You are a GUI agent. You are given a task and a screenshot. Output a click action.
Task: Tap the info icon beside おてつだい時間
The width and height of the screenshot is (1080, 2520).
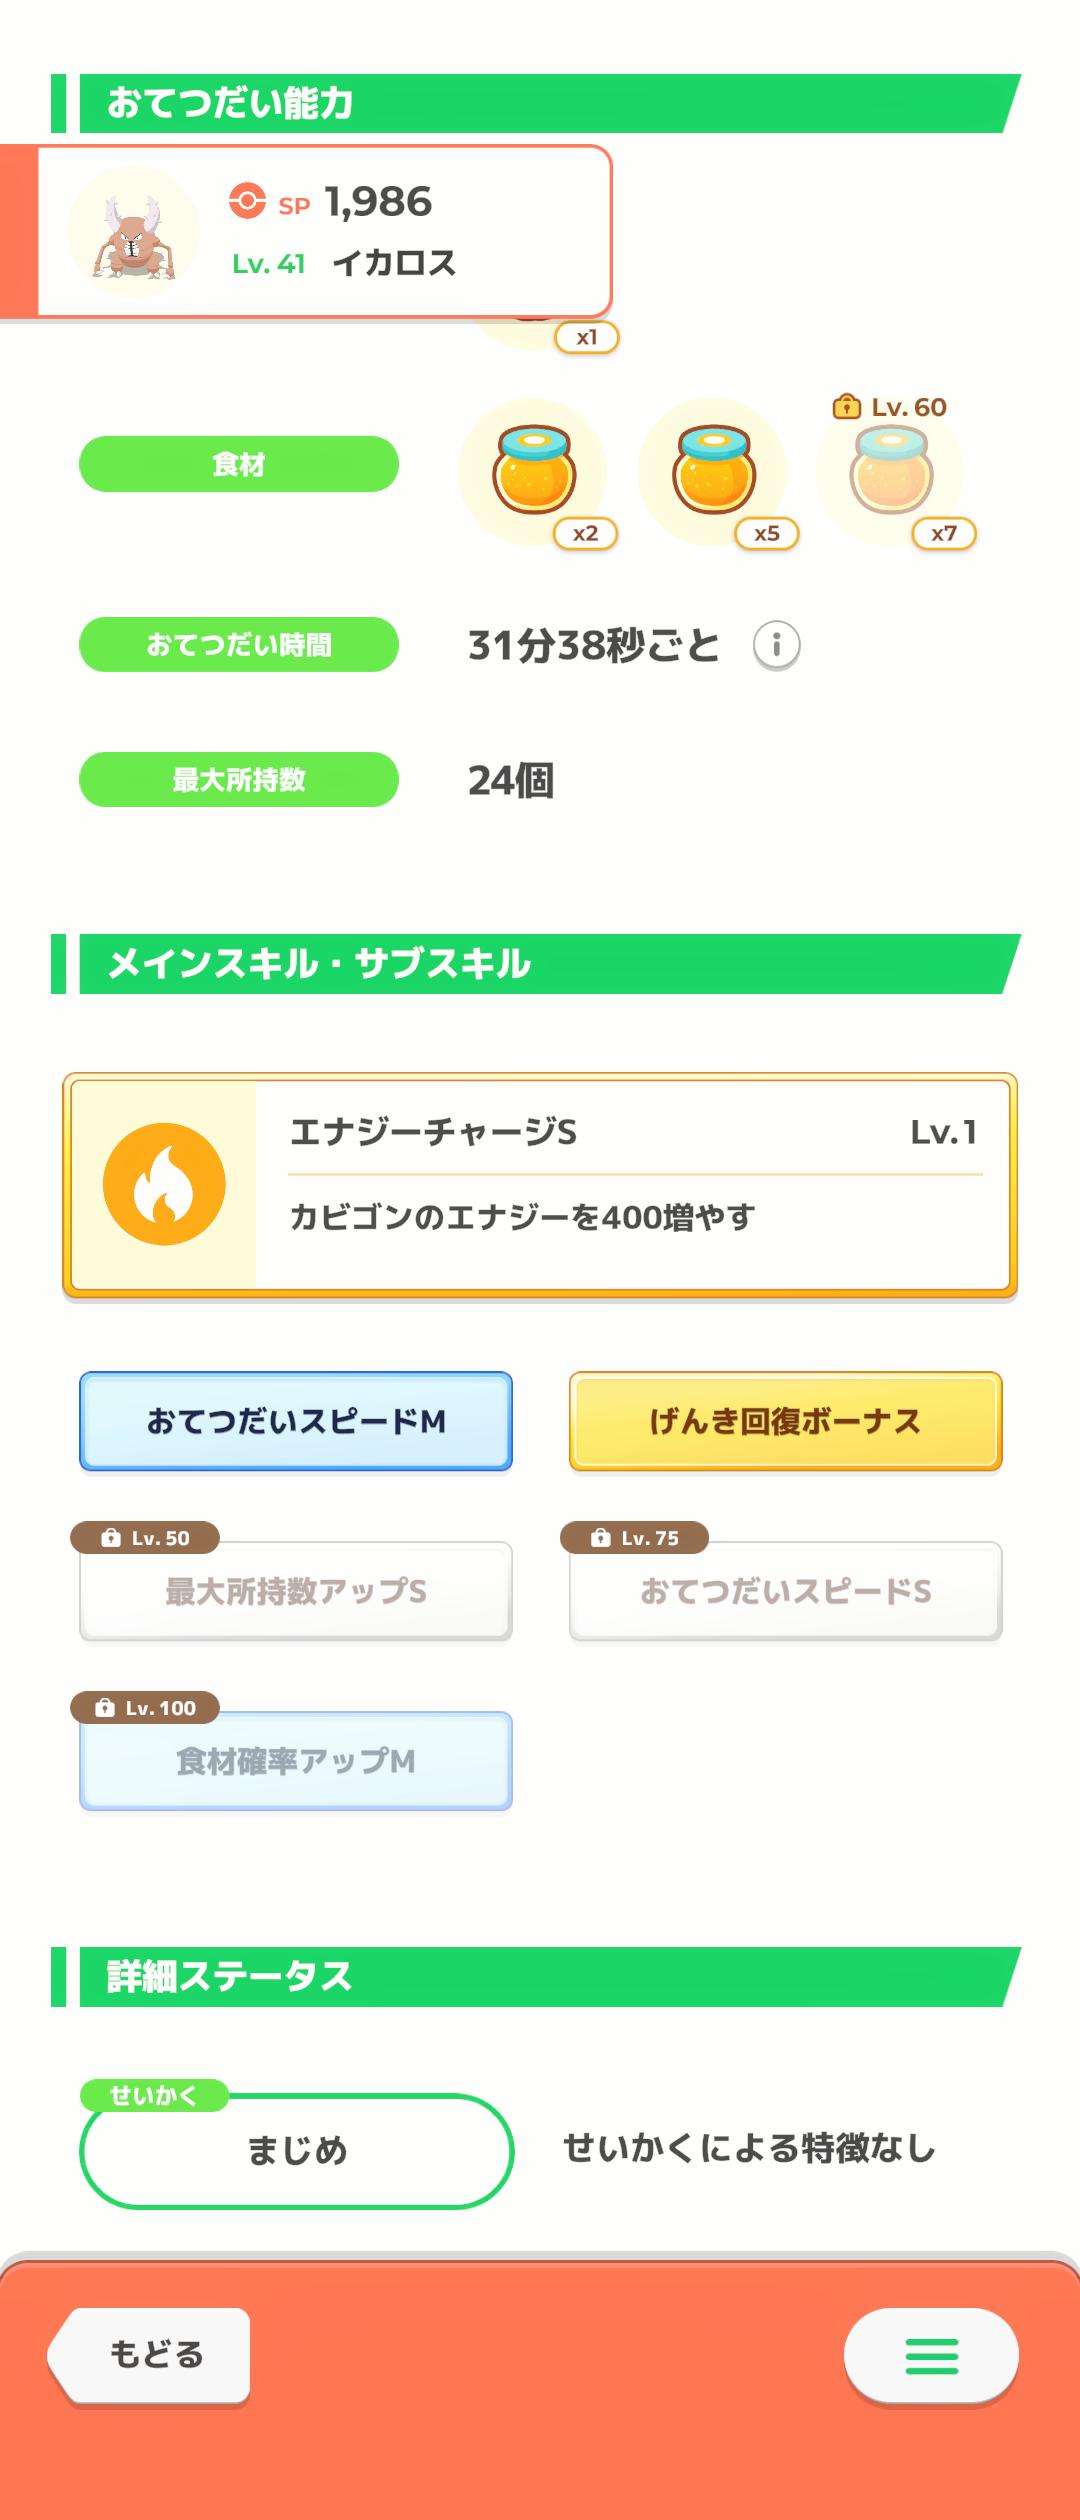click(x=776, y=645)
